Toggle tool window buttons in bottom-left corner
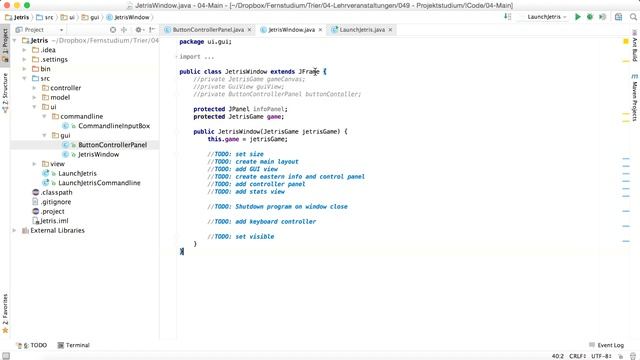The width and height of the screenshot is (640, 360). click(6, 356)
